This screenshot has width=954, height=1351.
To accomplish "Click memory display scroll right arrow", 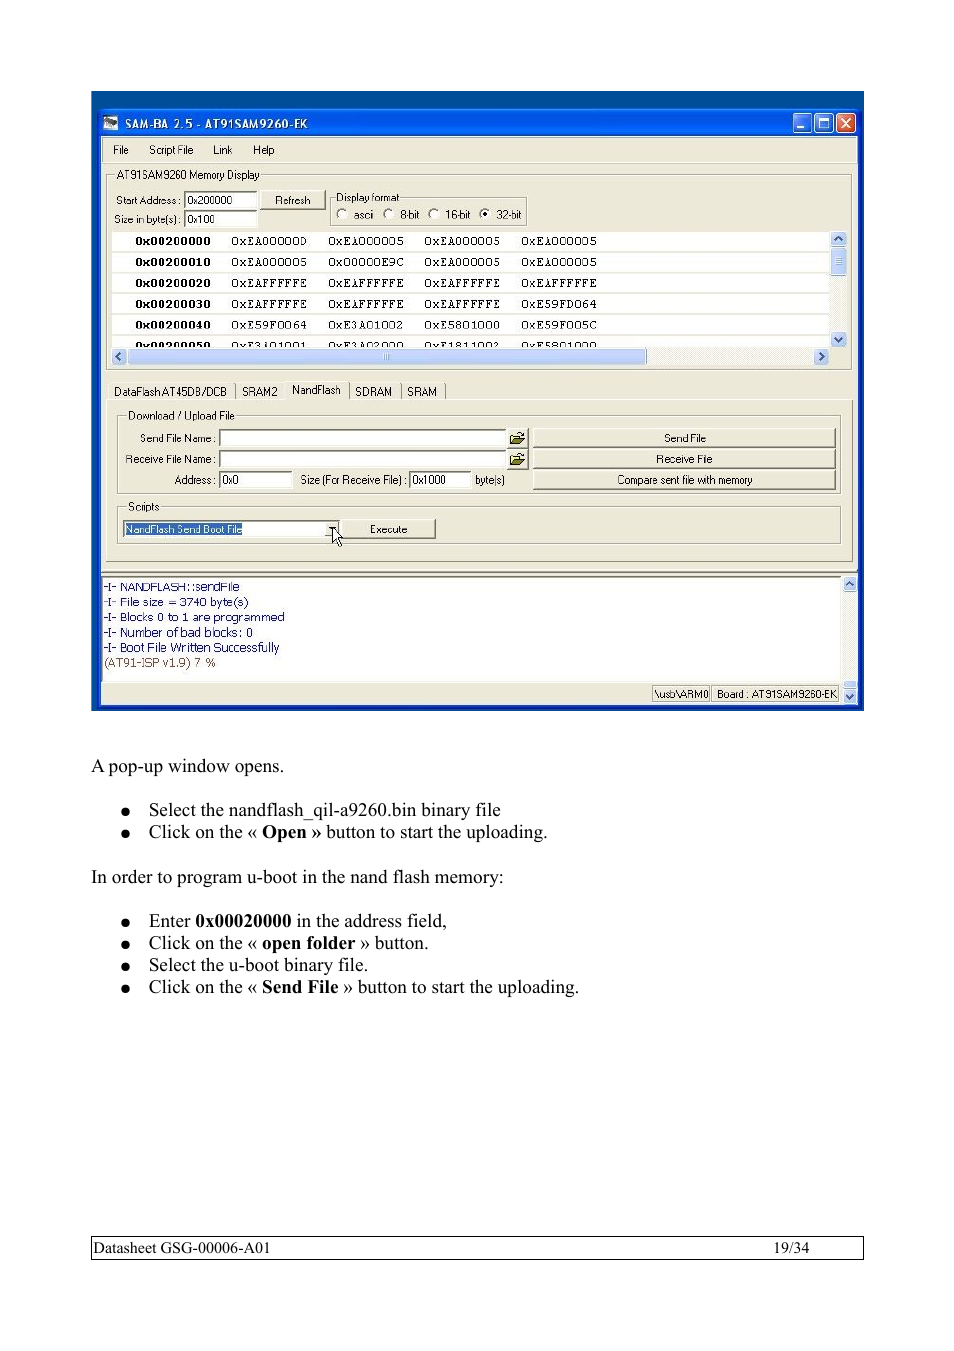I will [821, 356].
